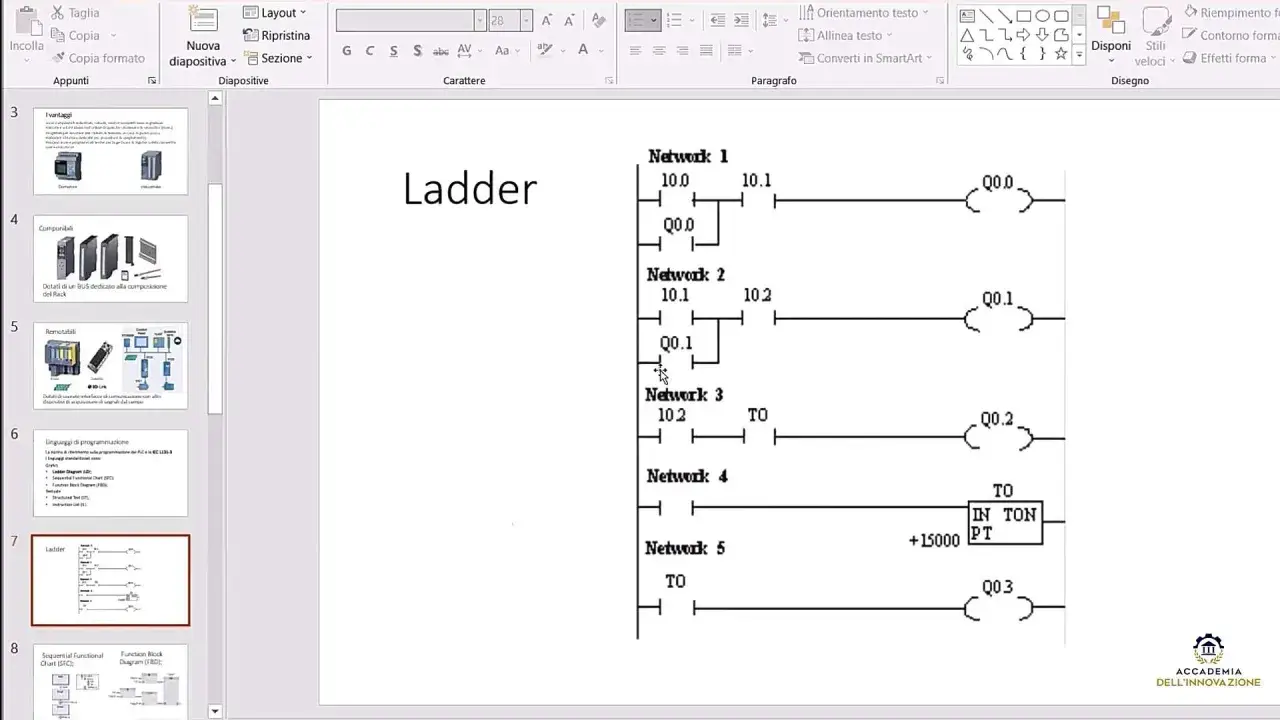Toggle underline S formatting
The height and width of the screenshot is (720, 1280).
[393, 51]
